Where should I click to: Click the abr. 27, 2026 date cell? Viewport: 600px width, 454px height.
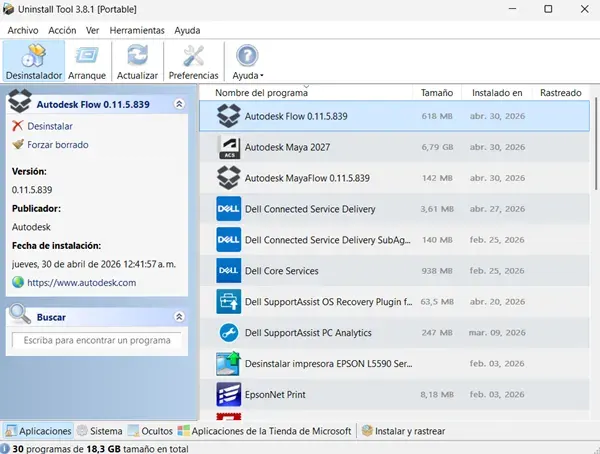click(497, 209)
